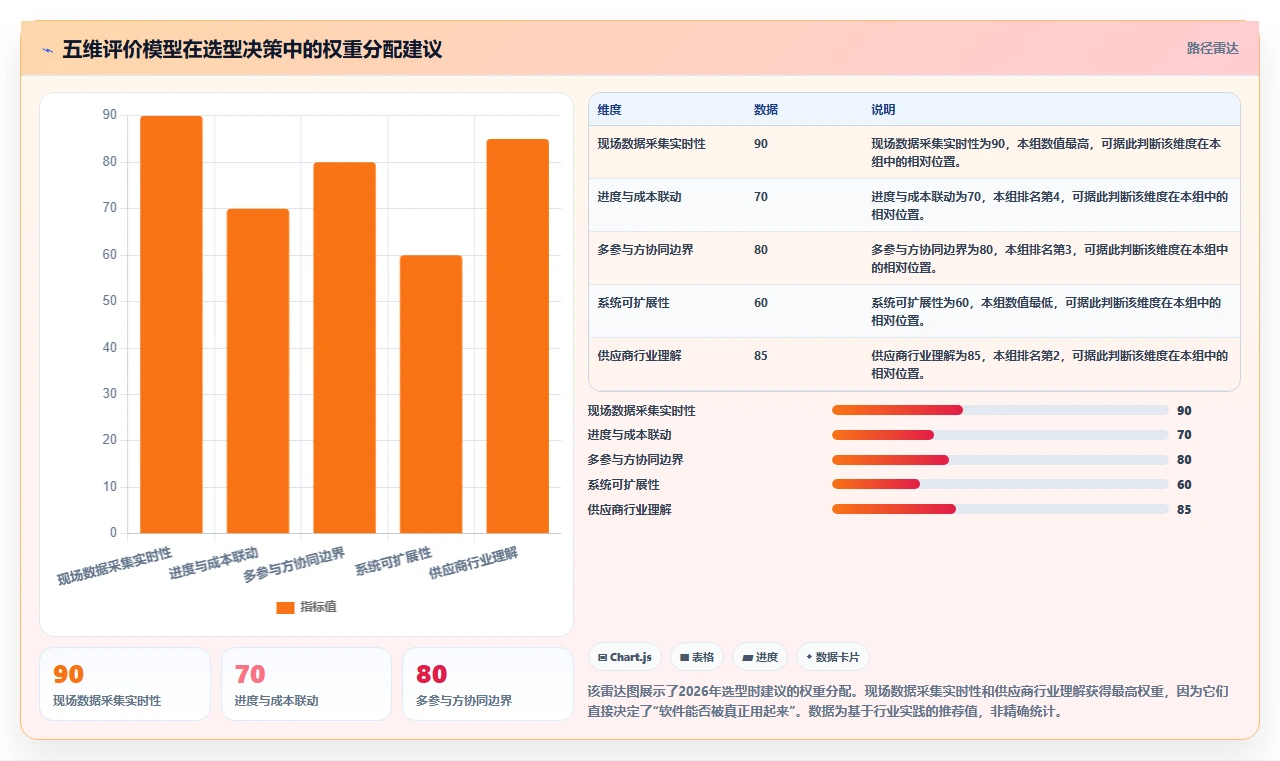Open the 70 进度与成本联动 stat card
Image resolution: width=1280 pixels, height=761 pixels.
(306, 684)
